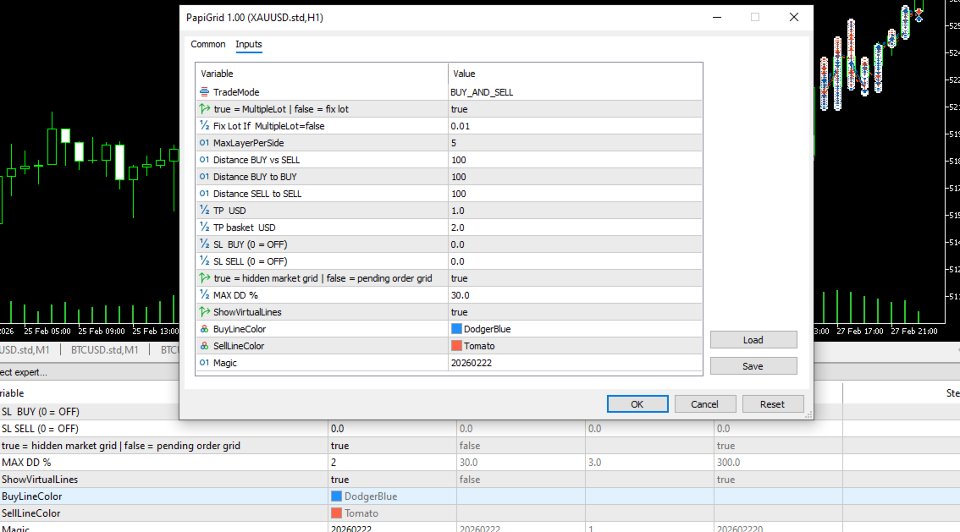Click the TradeMode enum type icon
960x532 pixels.
coord(204,92)
